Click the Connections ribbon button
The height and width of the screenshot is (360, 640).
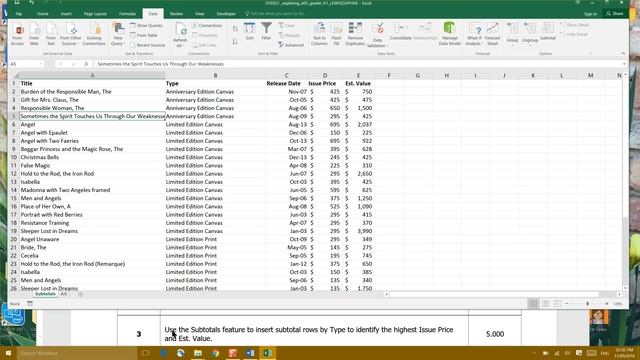207,25
